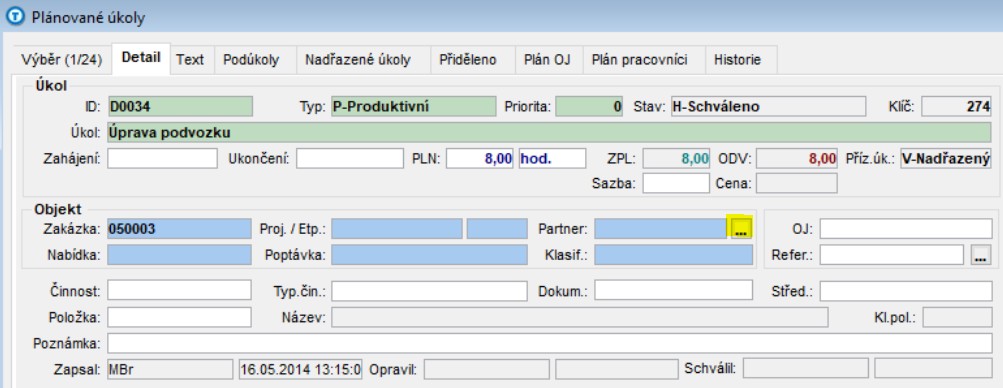This screenshot has height=388, width=1003.
Task: Click the Stav field H-Schváleno
Action: (768, 107)
